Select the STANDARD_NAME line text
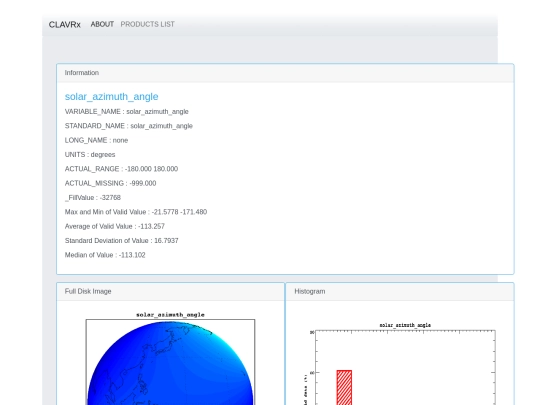Screen dimensions: 540x405 pos(128,126)
